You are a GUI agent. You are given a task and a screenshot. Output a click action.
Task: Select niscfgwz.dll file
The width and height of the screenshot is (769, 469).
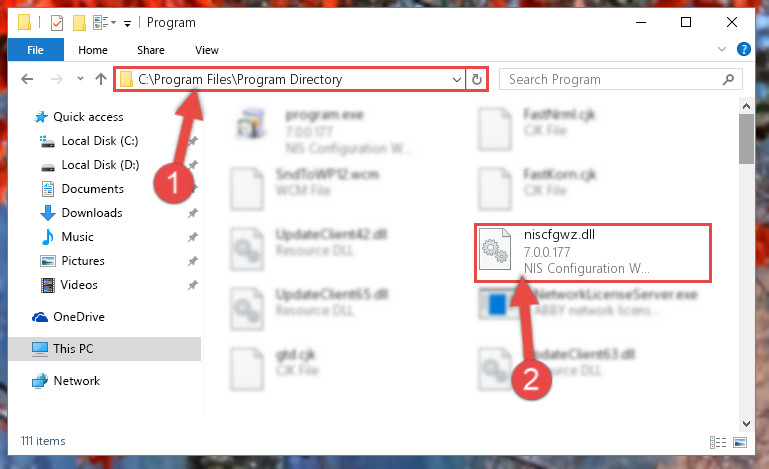592,253
